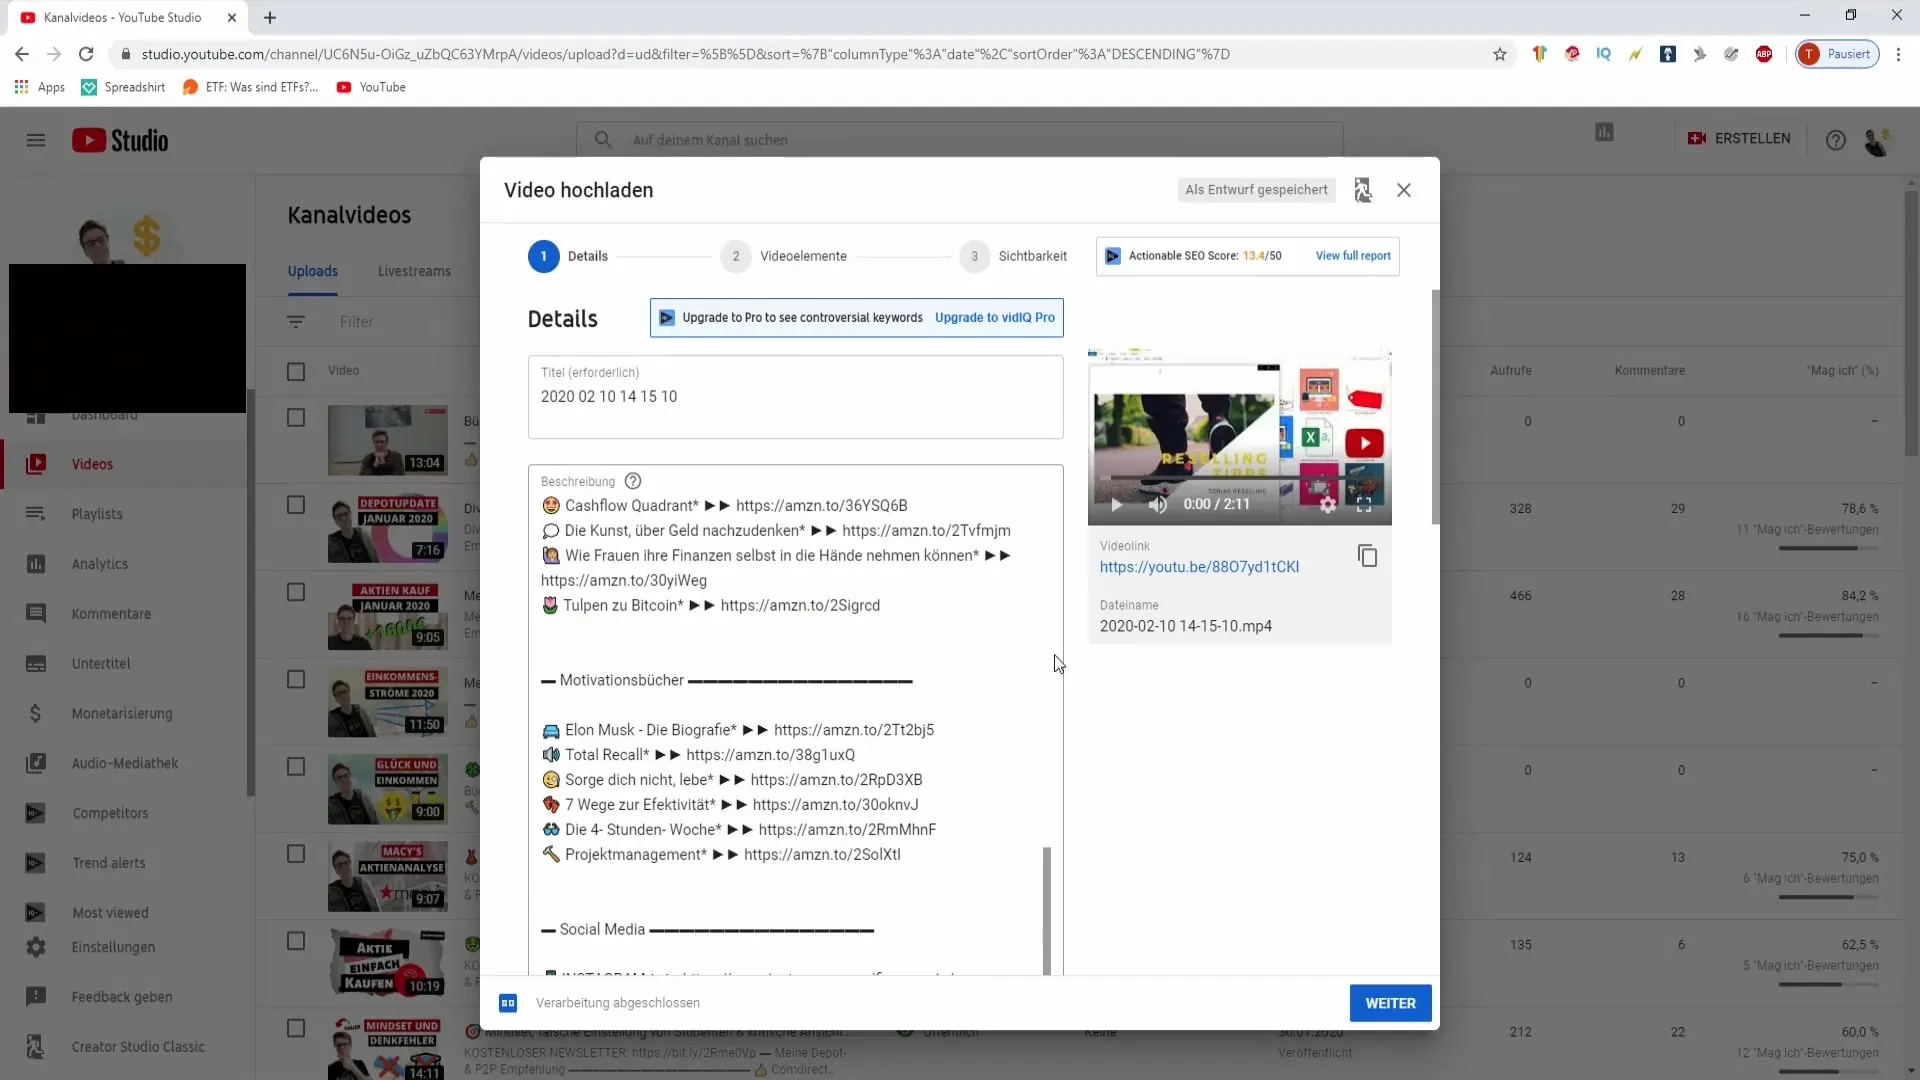Check the Aktie einfach kaufen row checkbox
This screenshot has width=1920, height=1080.
[296, 941]
